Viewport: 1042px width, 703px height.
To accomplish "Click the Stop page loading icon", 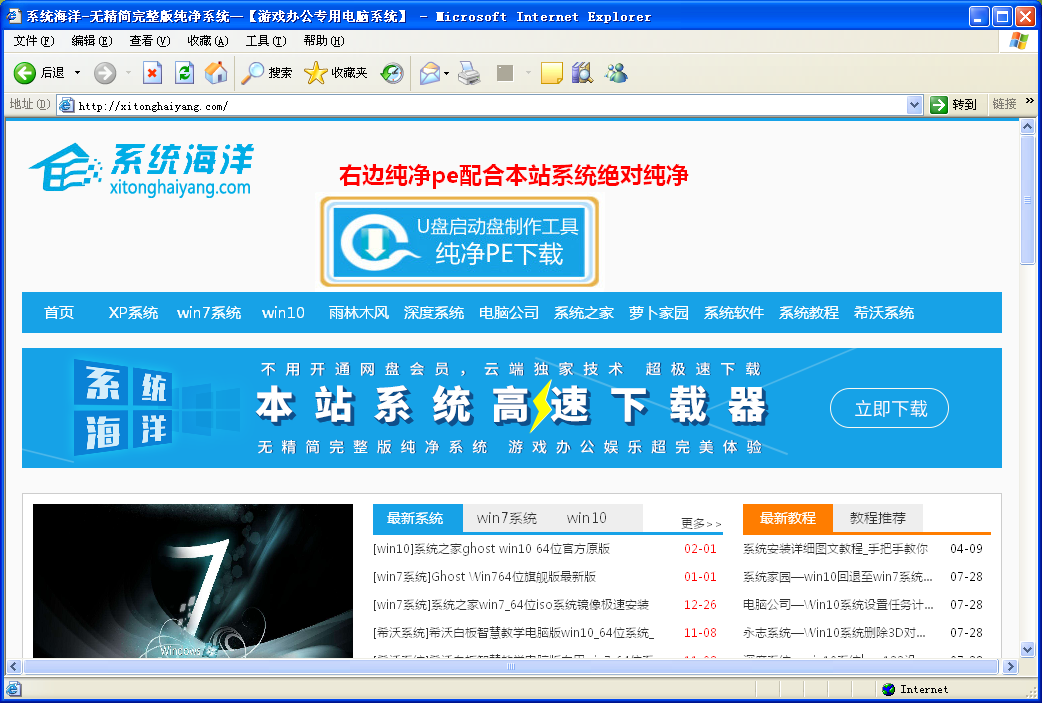I will [x=153, y=73].
